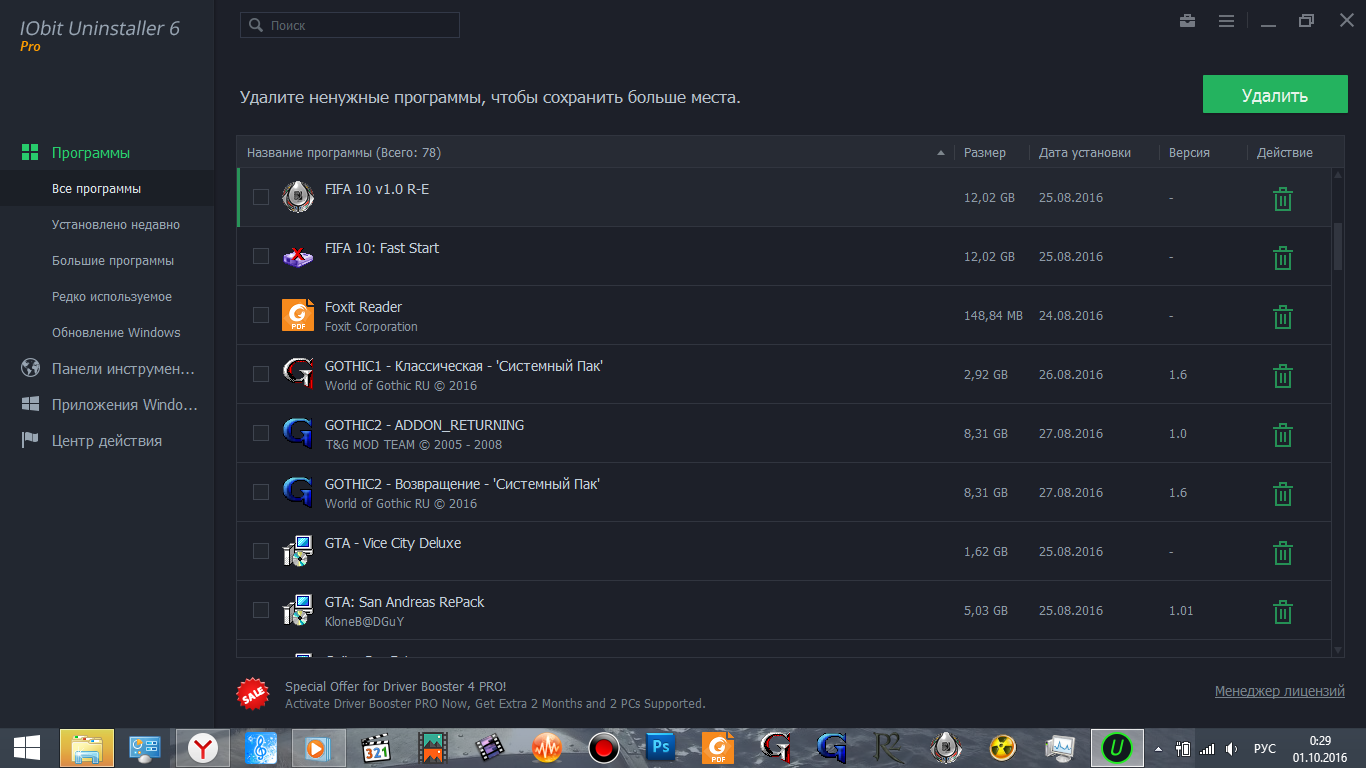
Task: Uninstall GTA: San Andreas RePack via trash icon
Action: (x=1282, y=612)
